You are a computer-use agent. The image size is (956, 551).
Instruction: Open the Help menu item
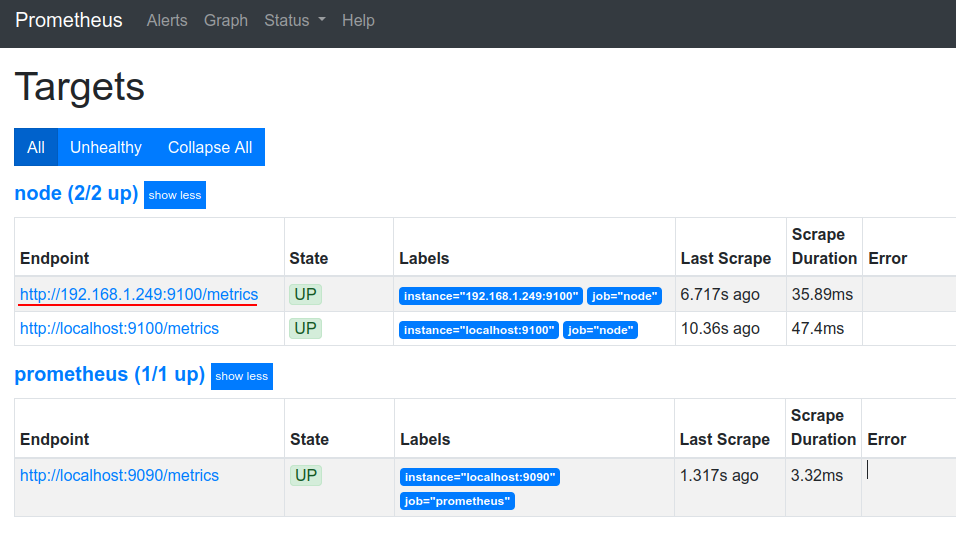coord(358,21)
